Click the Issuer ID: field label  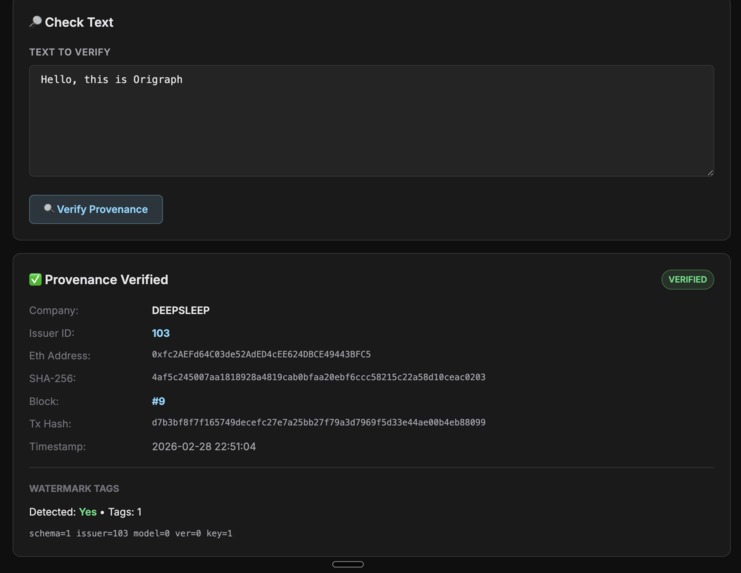(52, 333)
